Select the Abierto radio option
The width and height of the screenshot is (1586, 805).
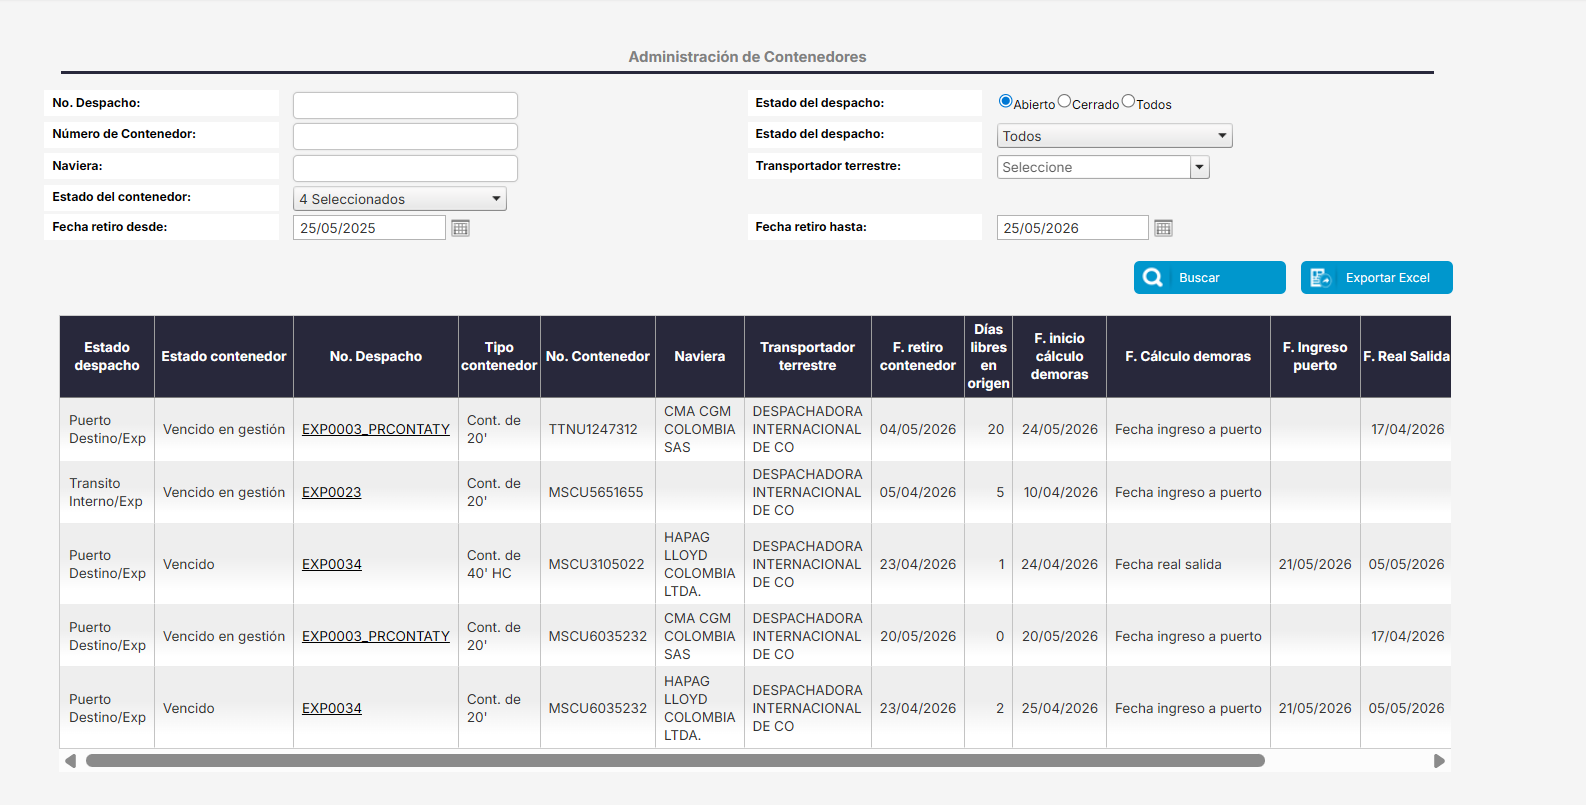(1005, 101)
